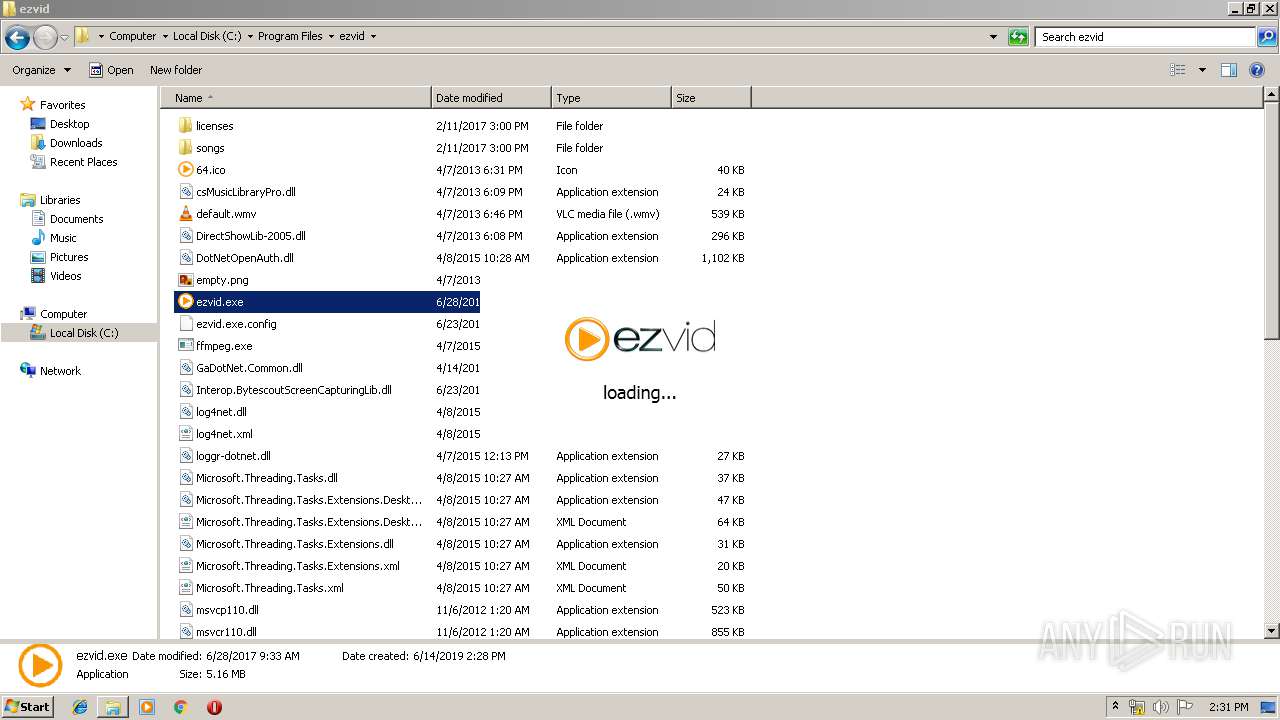Open the Organize dropdown menu
Screen dimensions: 1280x720
42,70
